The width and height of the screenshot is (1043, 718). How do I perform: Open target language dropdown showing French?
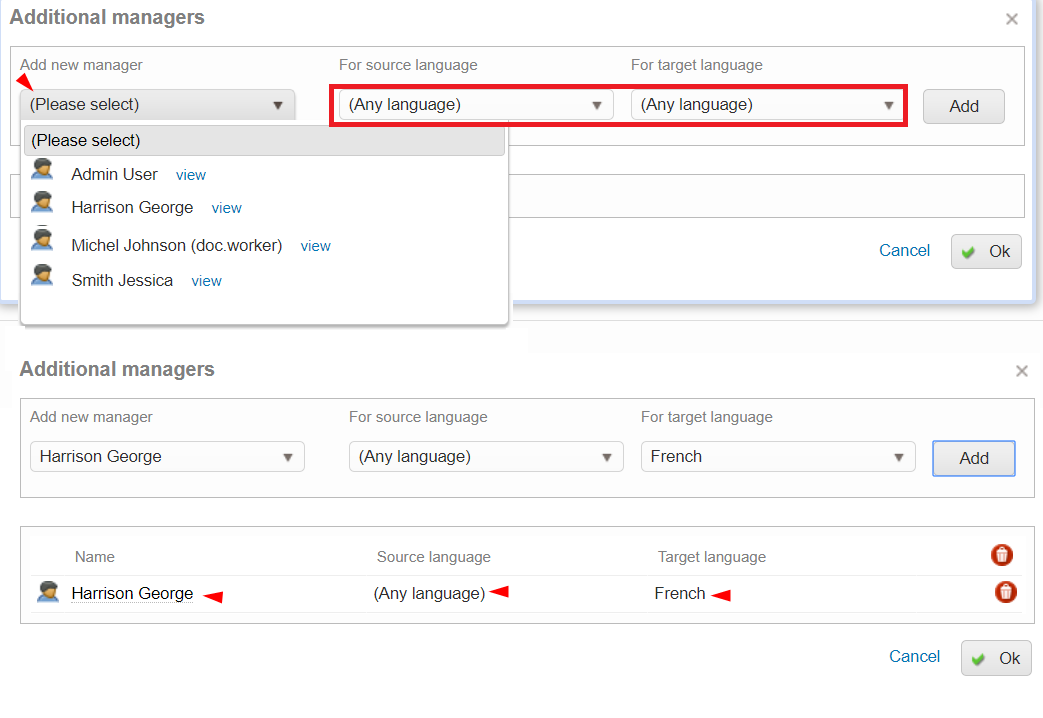click(777, 457)
